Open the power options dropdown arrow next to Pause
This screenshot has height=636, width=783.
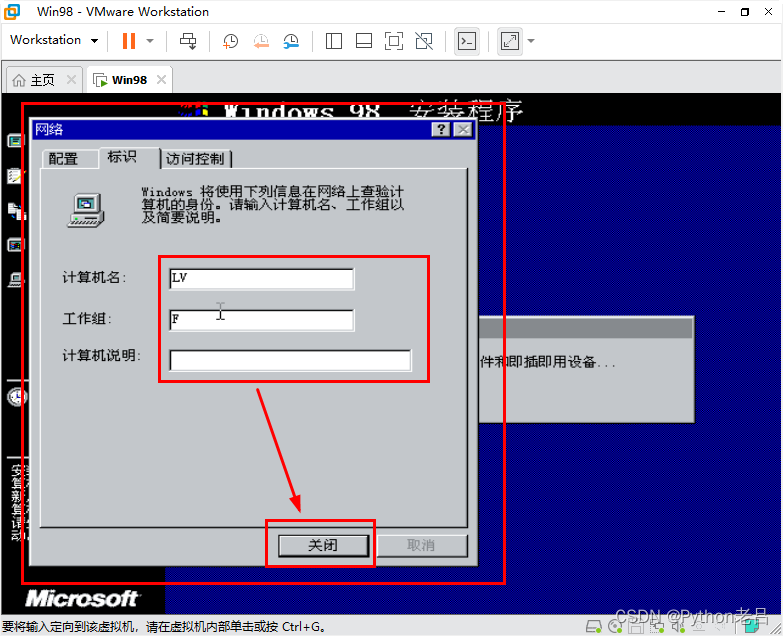point(150,41)
